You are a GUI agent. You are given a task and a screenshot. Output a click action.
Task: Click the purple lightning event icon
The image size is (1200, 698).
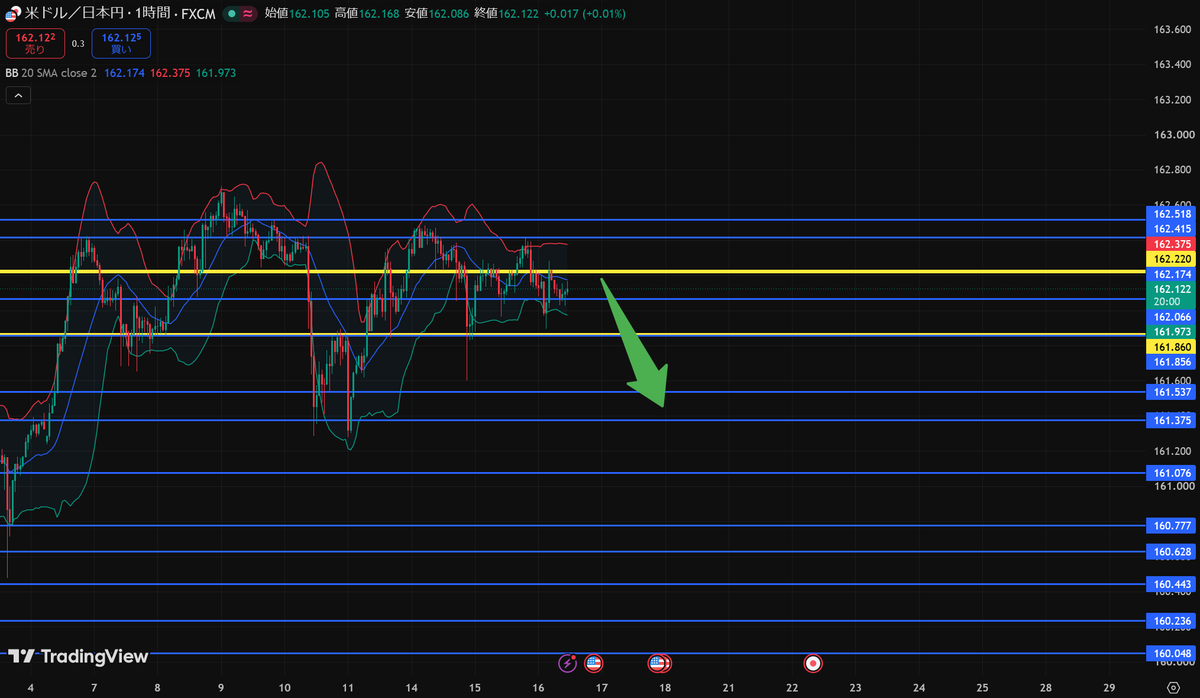568,663
